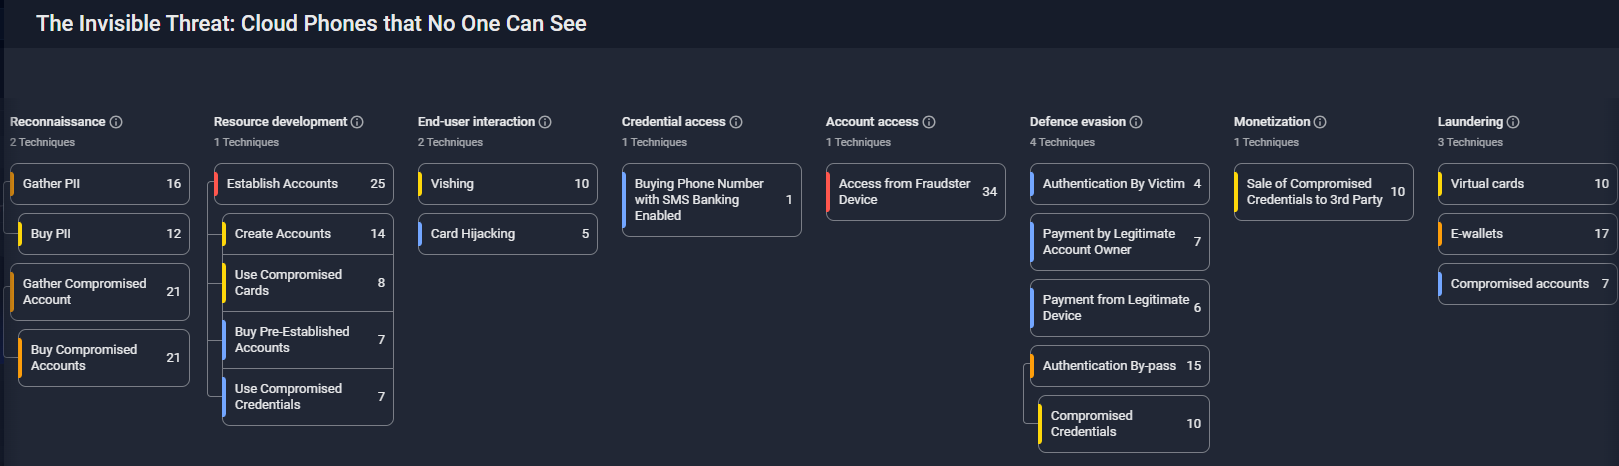Click the info icon beside Reconnaissance

click(x=116, y=122)
